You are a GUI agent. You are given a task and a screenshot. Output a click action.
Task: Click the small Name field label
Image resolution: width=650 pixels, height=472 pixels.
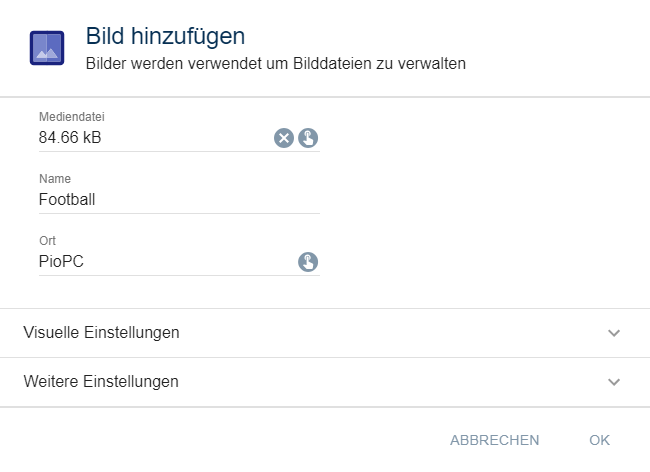(x=55, y=179)
